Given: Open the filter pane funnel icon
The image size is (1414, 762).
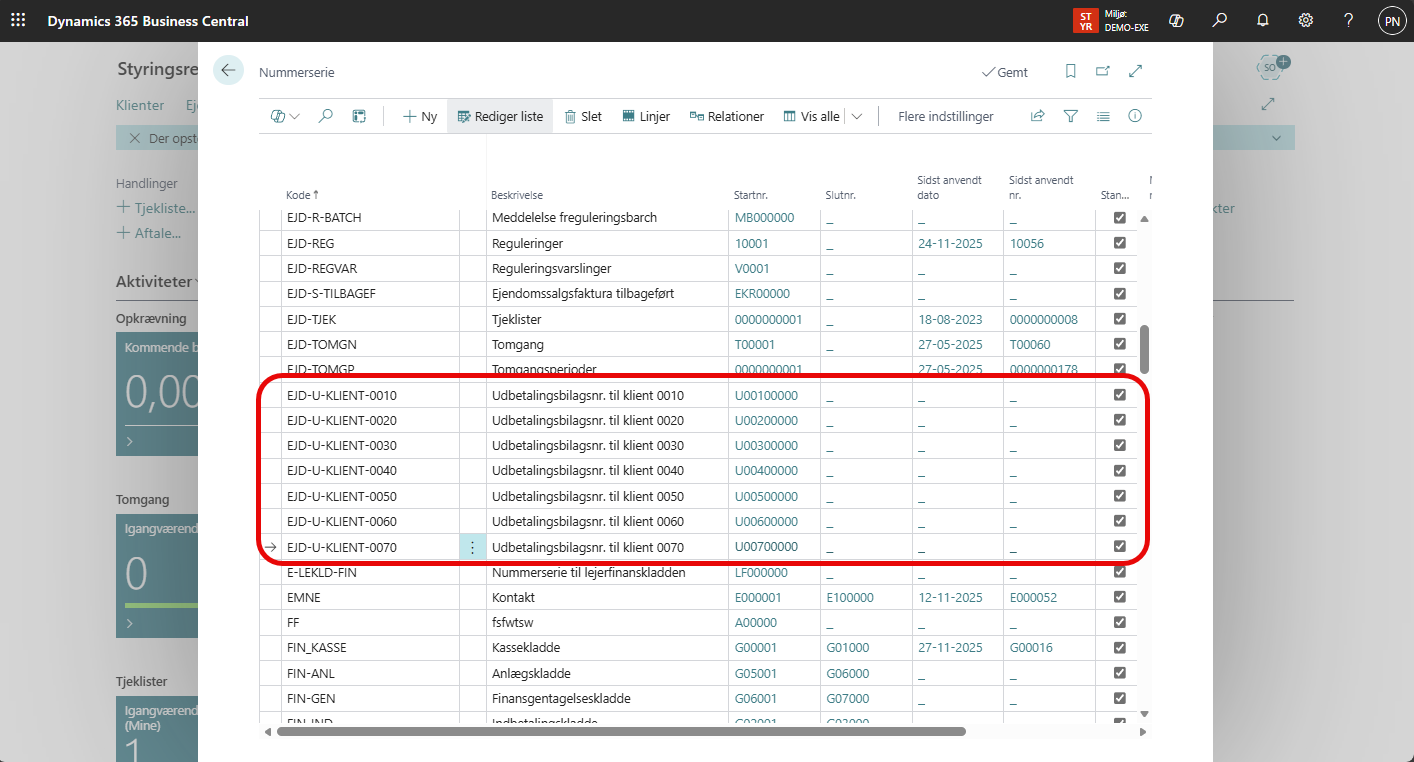Looking at the screenshot, I should [1070, 116].
